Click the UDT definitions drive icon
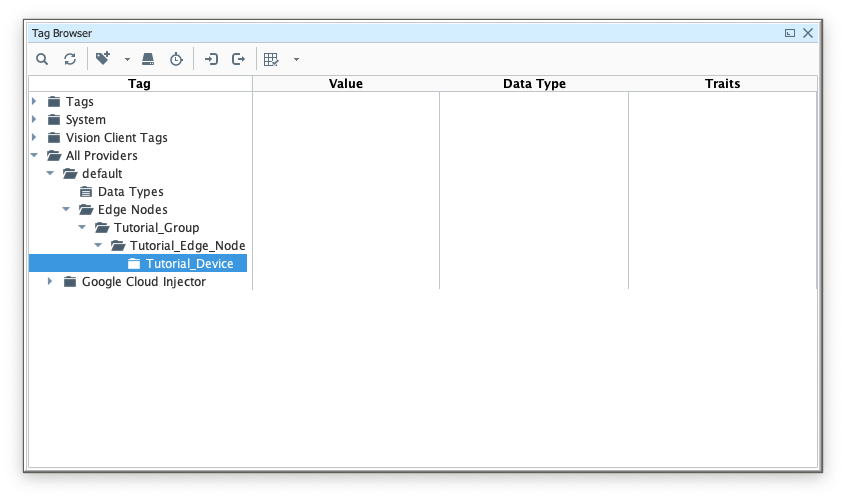Screen dimensions: 846x500 click(x=148, y=60)
